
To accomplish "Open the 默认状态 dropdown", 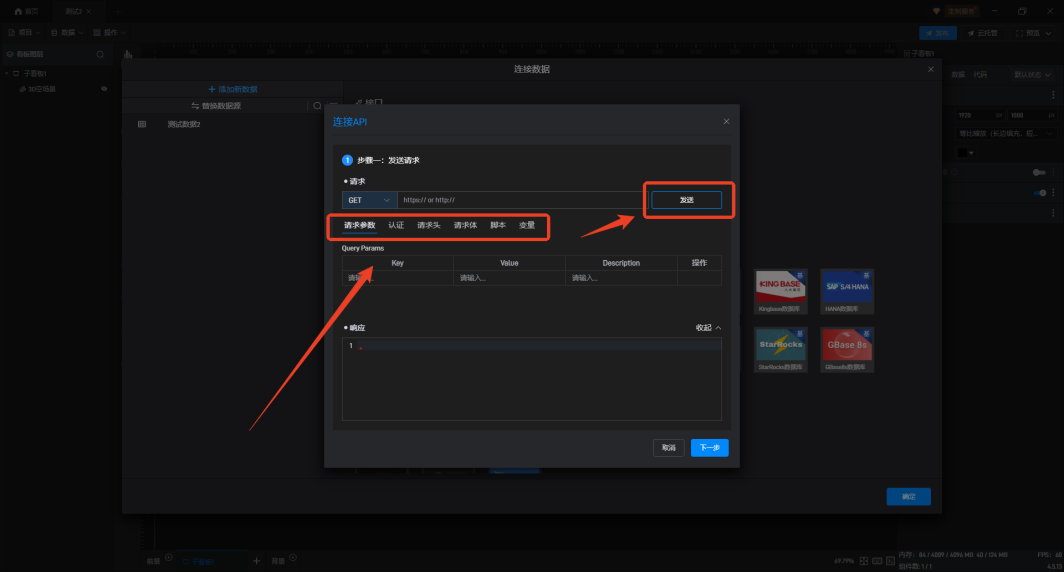I will pos(1033,75).
